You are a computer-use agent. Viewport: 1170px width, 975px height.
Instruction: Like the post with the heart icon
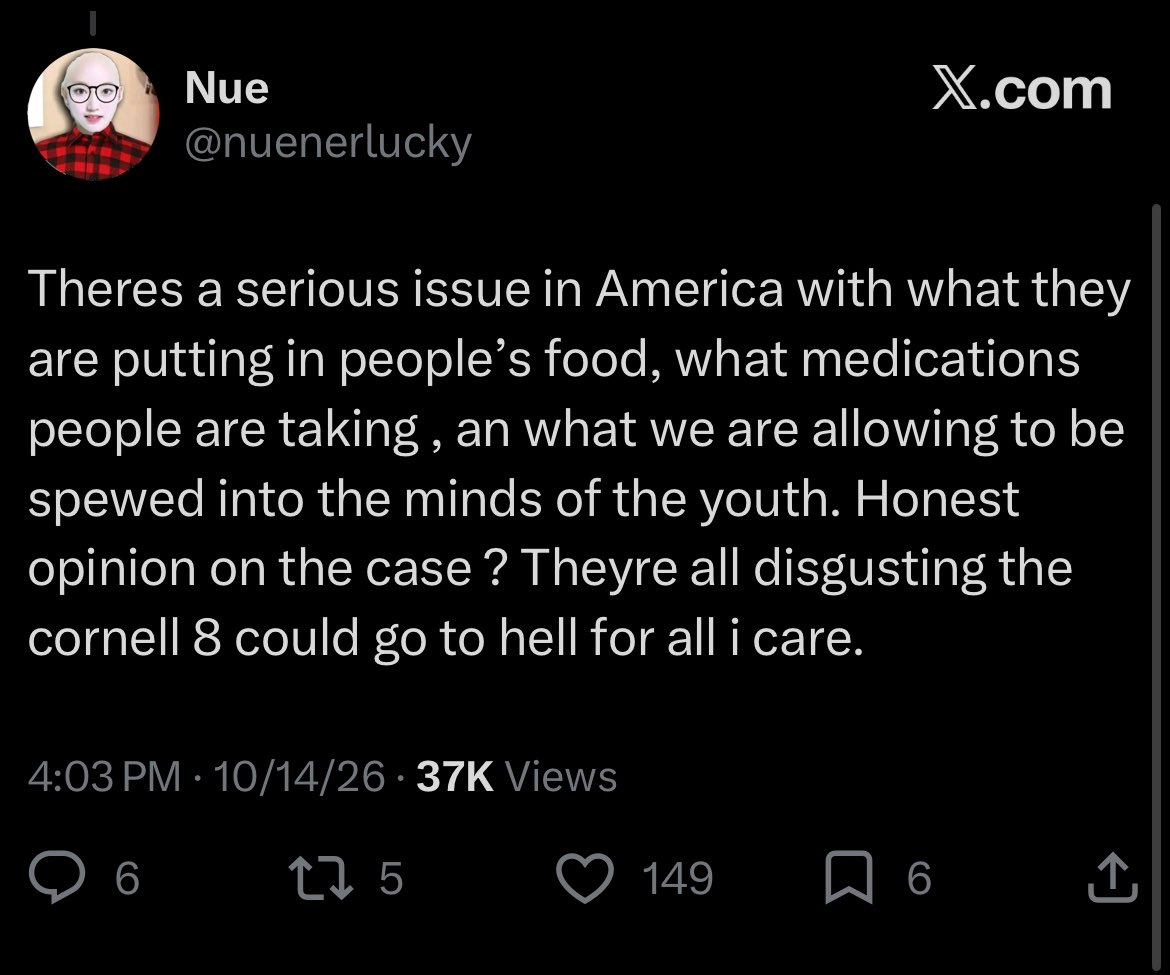tap(586, 877)
